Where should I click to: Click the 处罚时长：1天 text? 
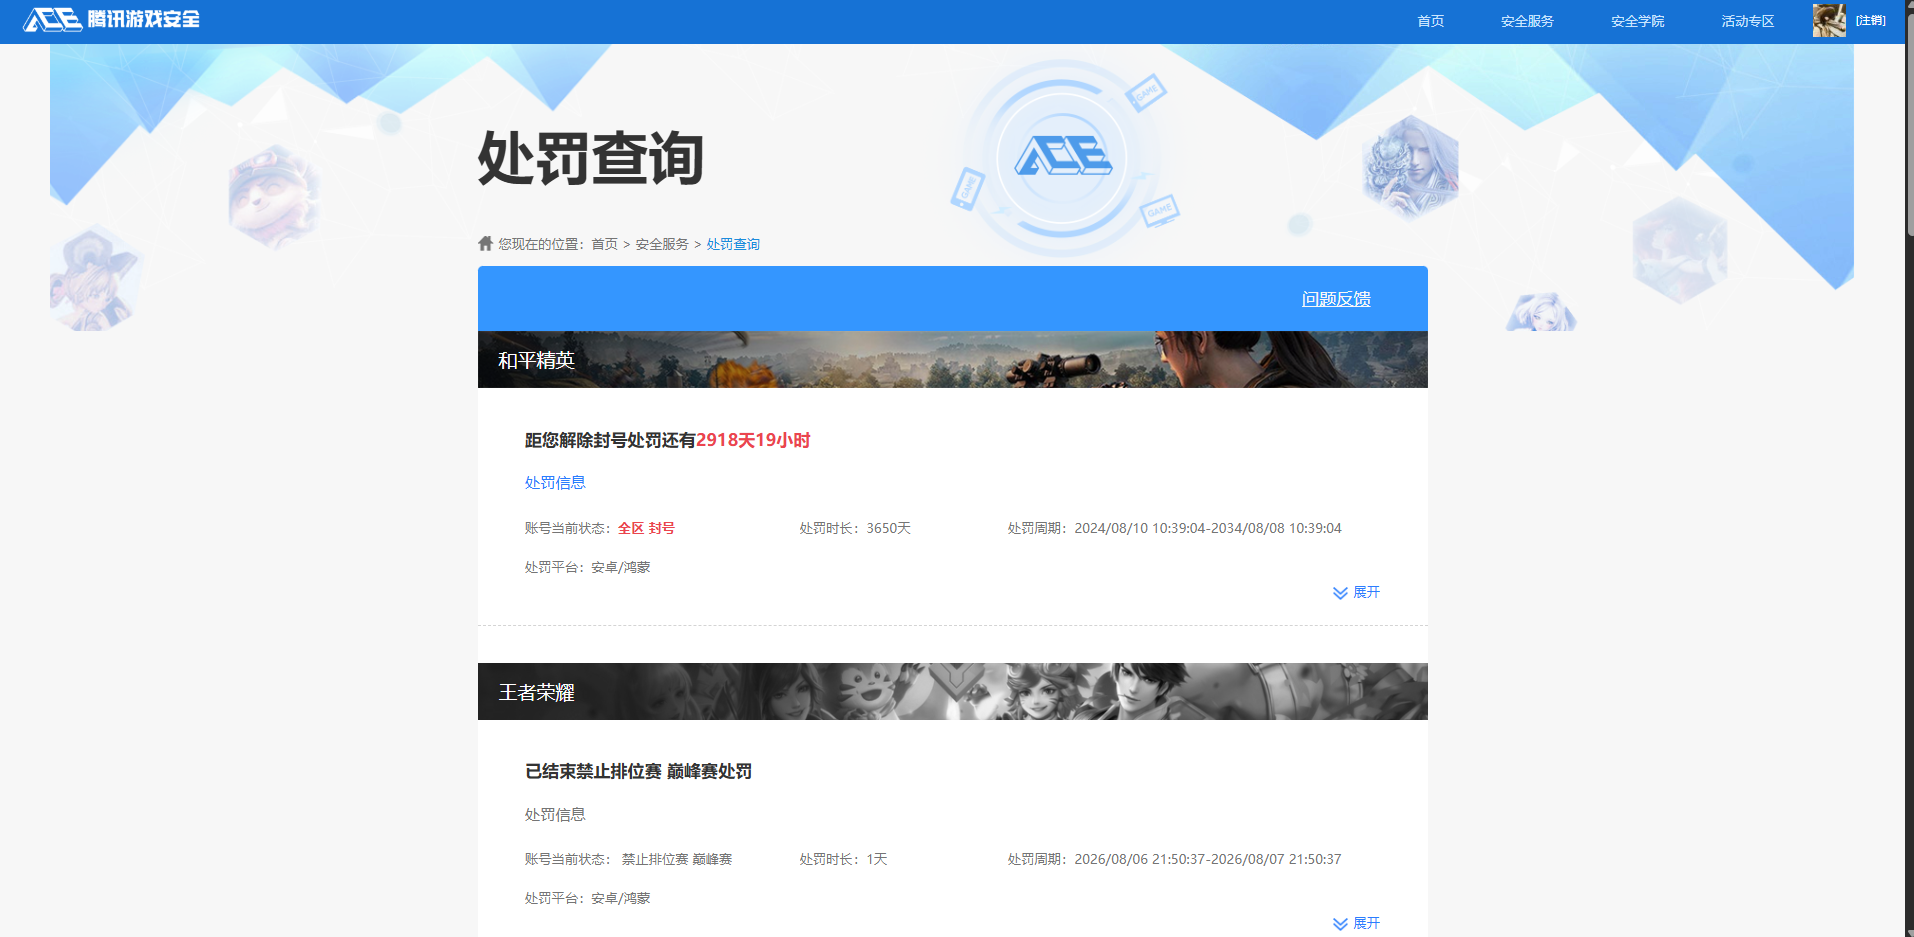(843, 859)
